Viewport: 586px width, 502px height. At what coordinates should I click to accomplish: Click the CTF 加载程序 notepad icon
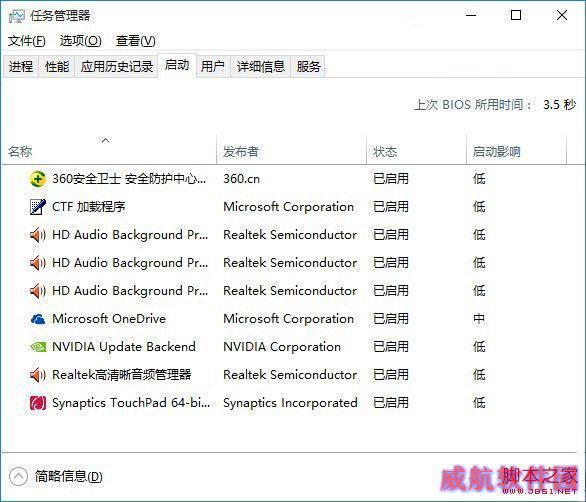tap(37, 207)
